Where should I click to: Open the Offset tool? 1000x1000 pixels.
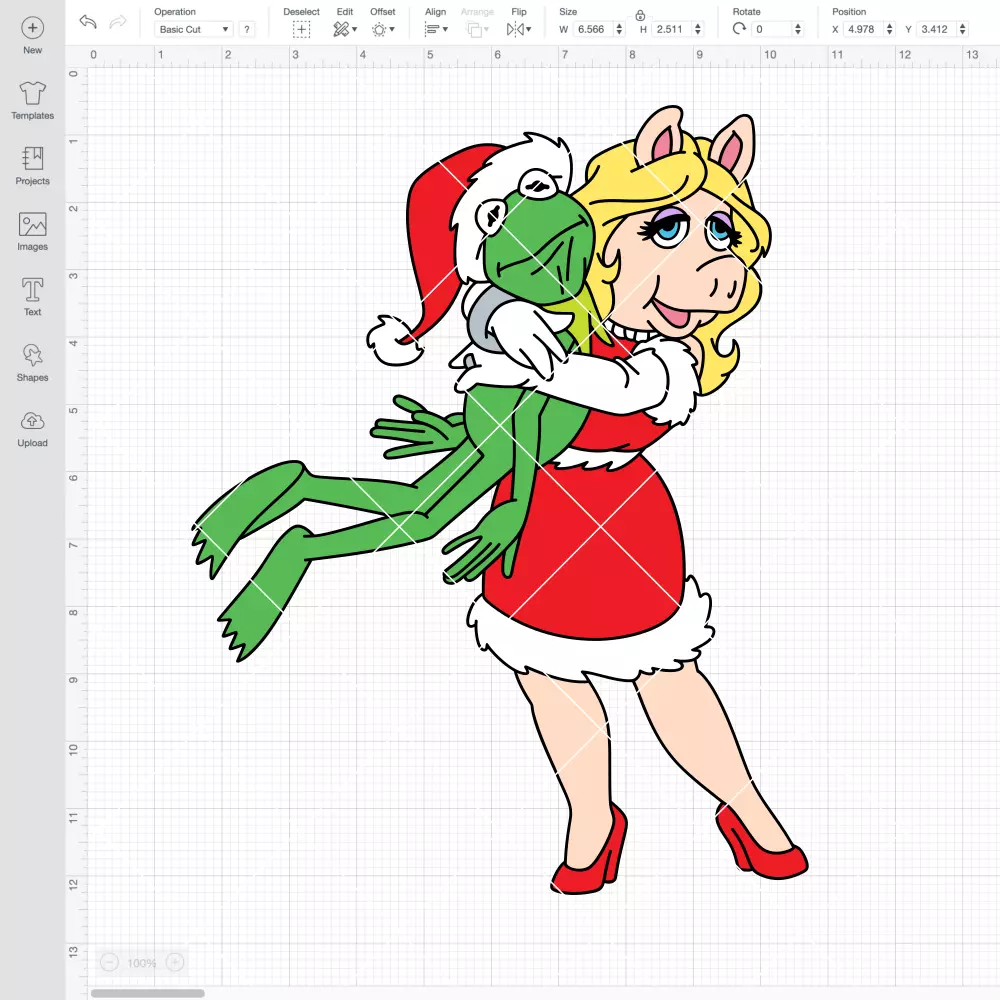tap(383, 29)
